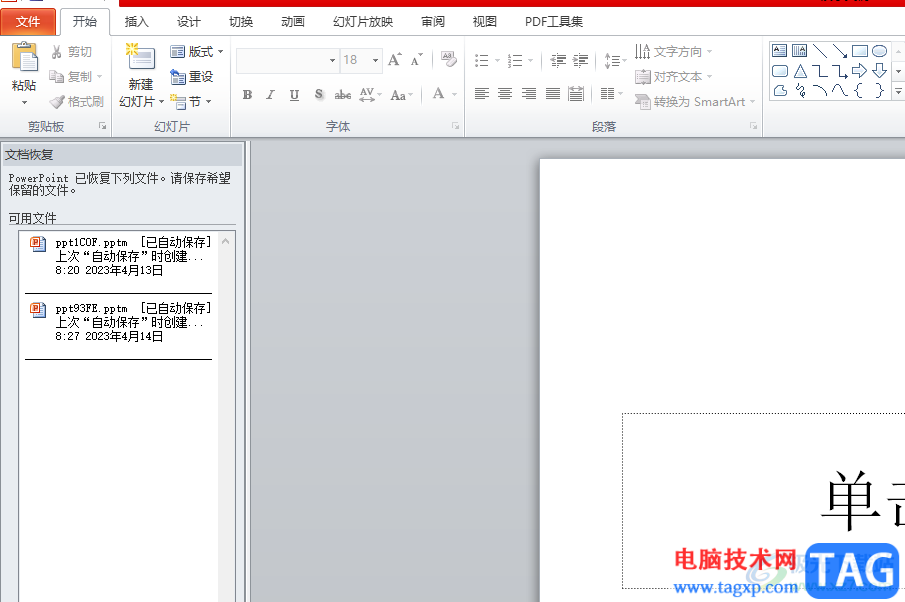Increase font size with large A
The width and height of the screenshot is (905, 602).
pos(395,59)
